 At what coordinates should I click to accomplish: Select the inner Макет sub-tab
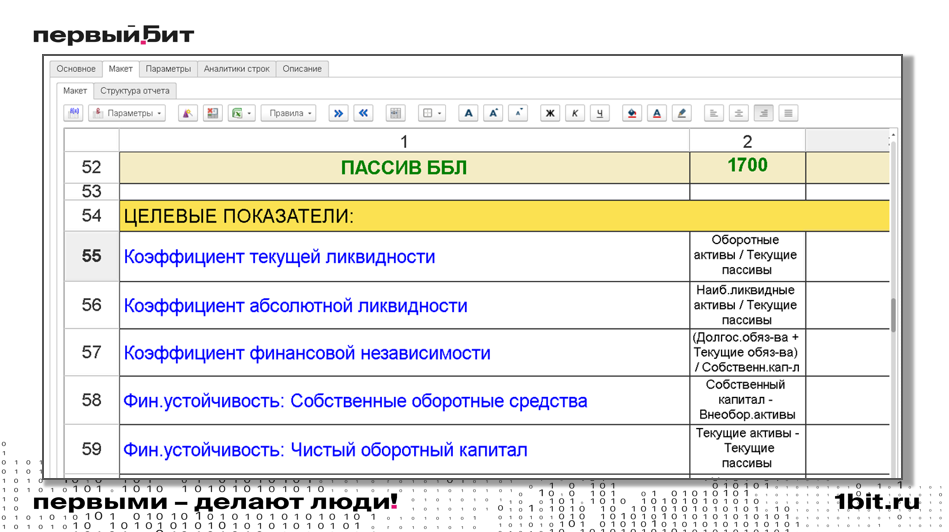click(75, 91)
